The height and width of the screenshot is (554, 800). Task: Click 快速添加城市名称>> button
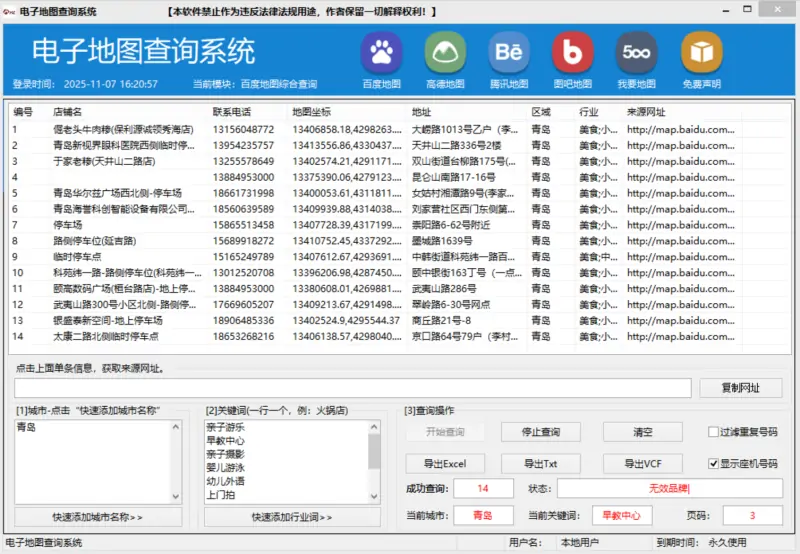pos(98,517)
